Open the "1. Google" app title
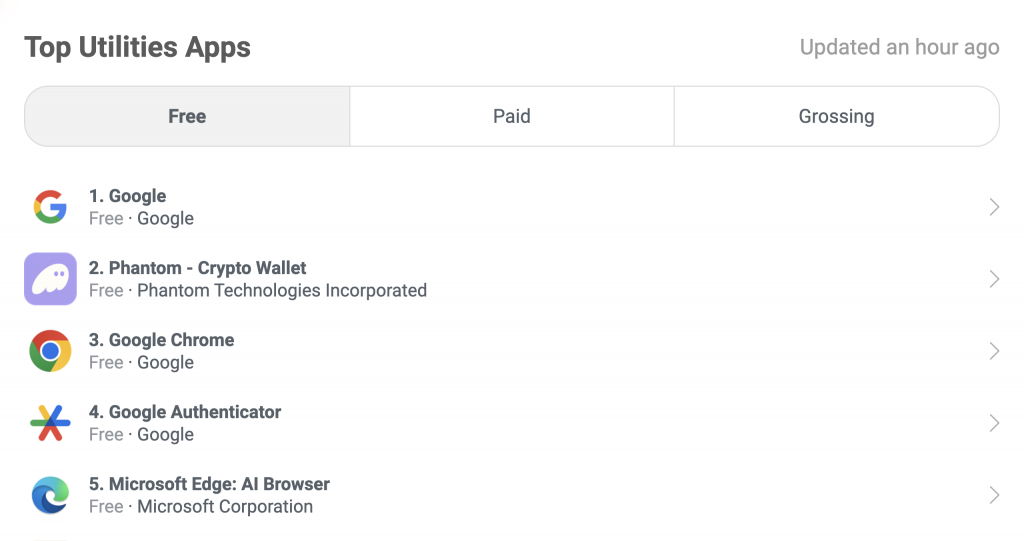Screen dimensions: 1024x541 coord(127,196)
